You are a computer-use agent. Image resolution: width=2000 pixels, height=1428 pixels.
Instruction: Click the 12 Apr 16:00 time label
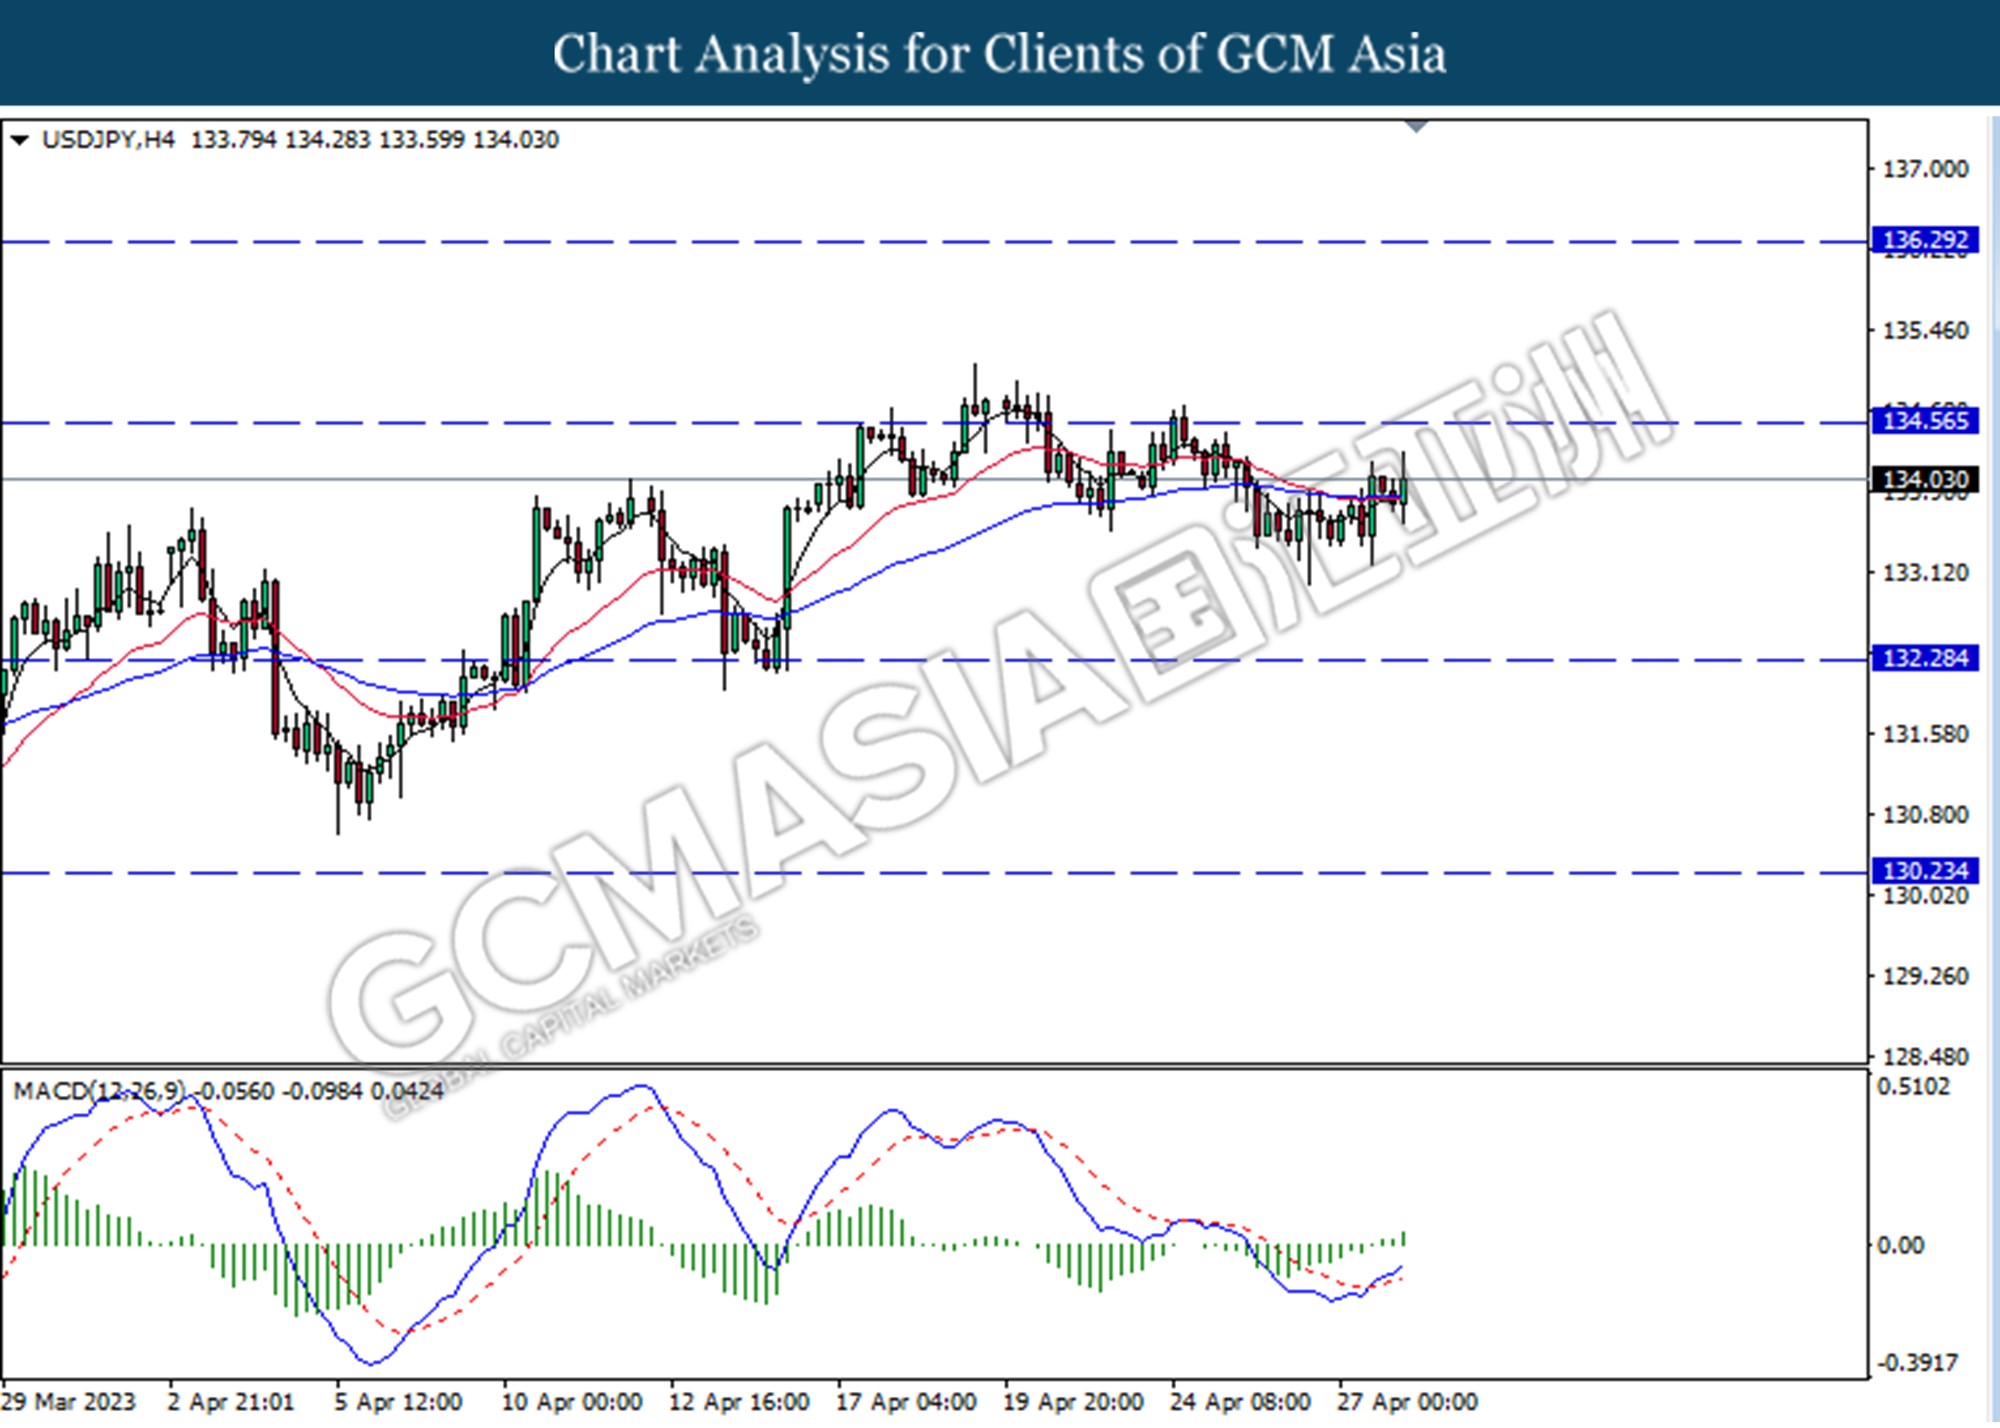click(739, 1402)
